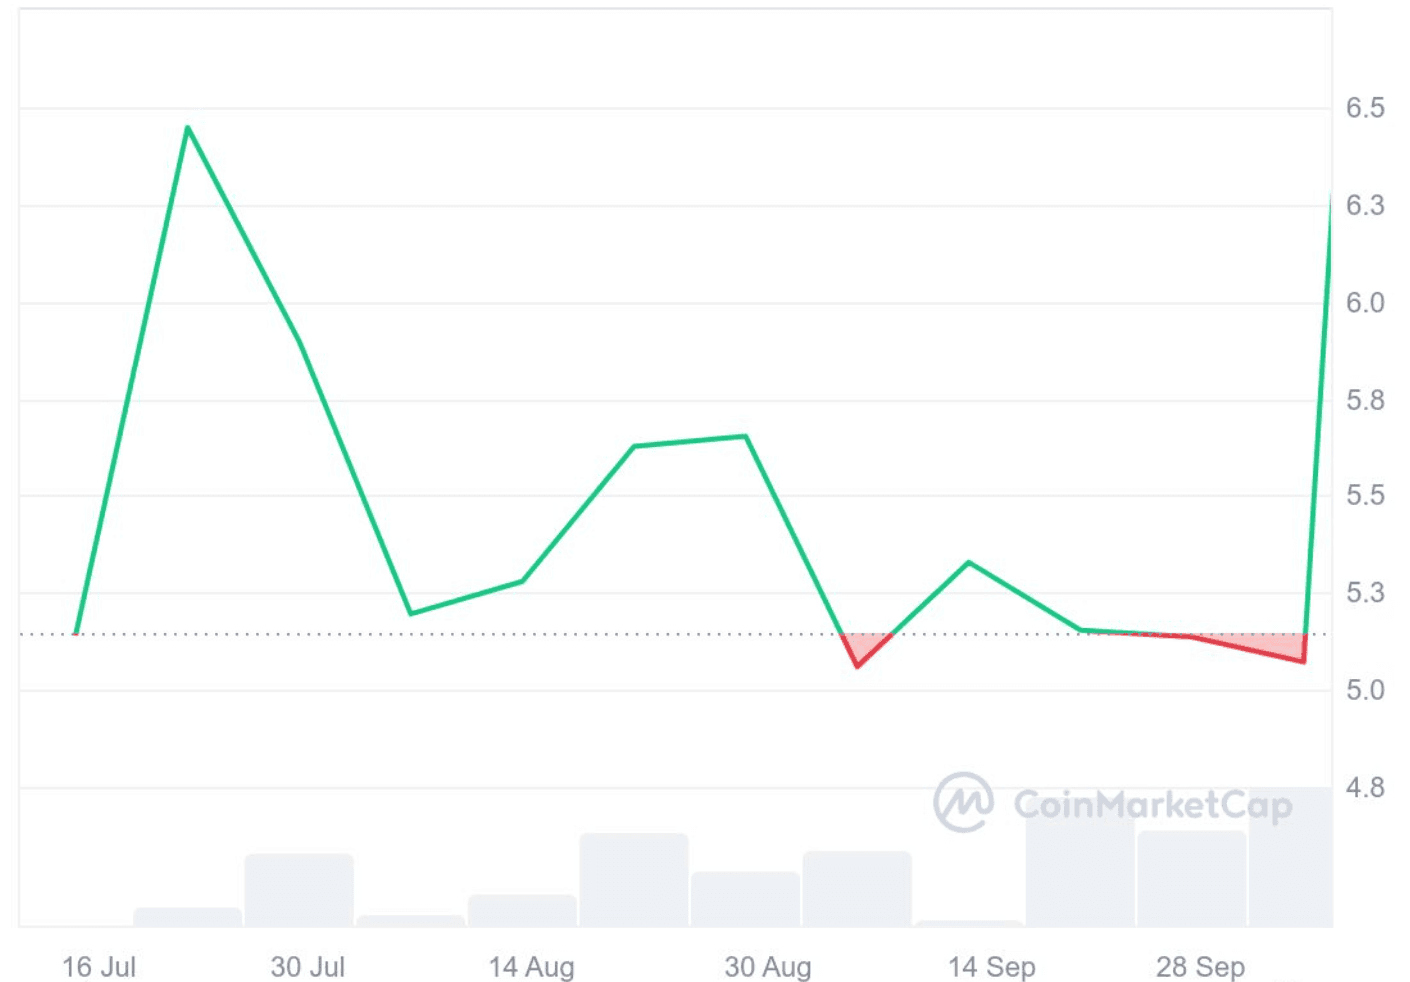Image resolution: width=1410 pixels, height=982 pixels.
Task: Select the 5.5 price axis label
Action: pyautogui.click(x=1365, y=496)
